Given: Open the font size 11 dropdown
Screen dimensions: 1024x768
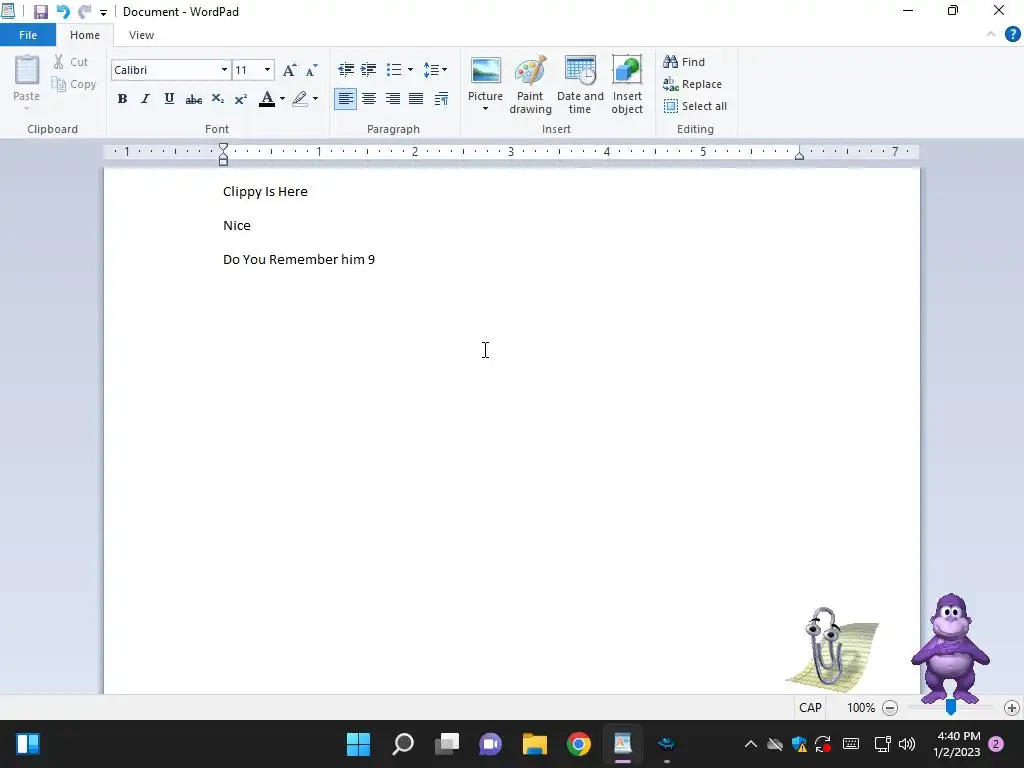Looking at the screenshot, I should 267,70.
